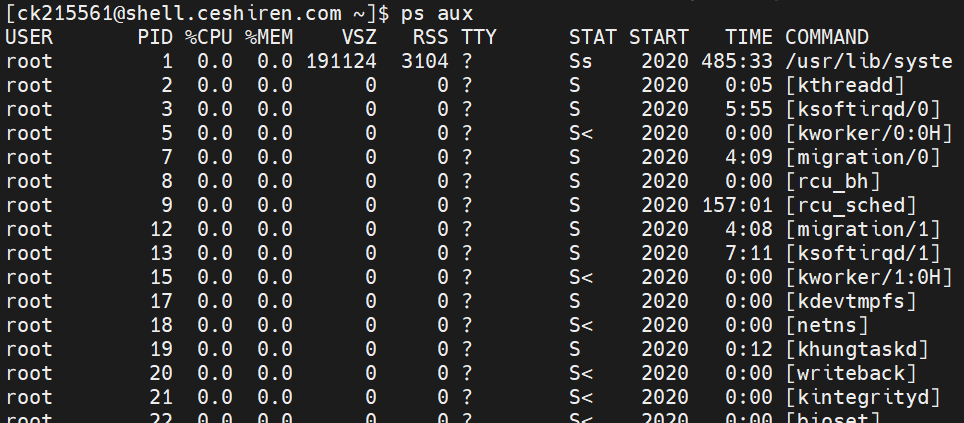Click the %MEM column header
Image resolution: width=964 pixels, height=423 pixels.
click(269, 37)
